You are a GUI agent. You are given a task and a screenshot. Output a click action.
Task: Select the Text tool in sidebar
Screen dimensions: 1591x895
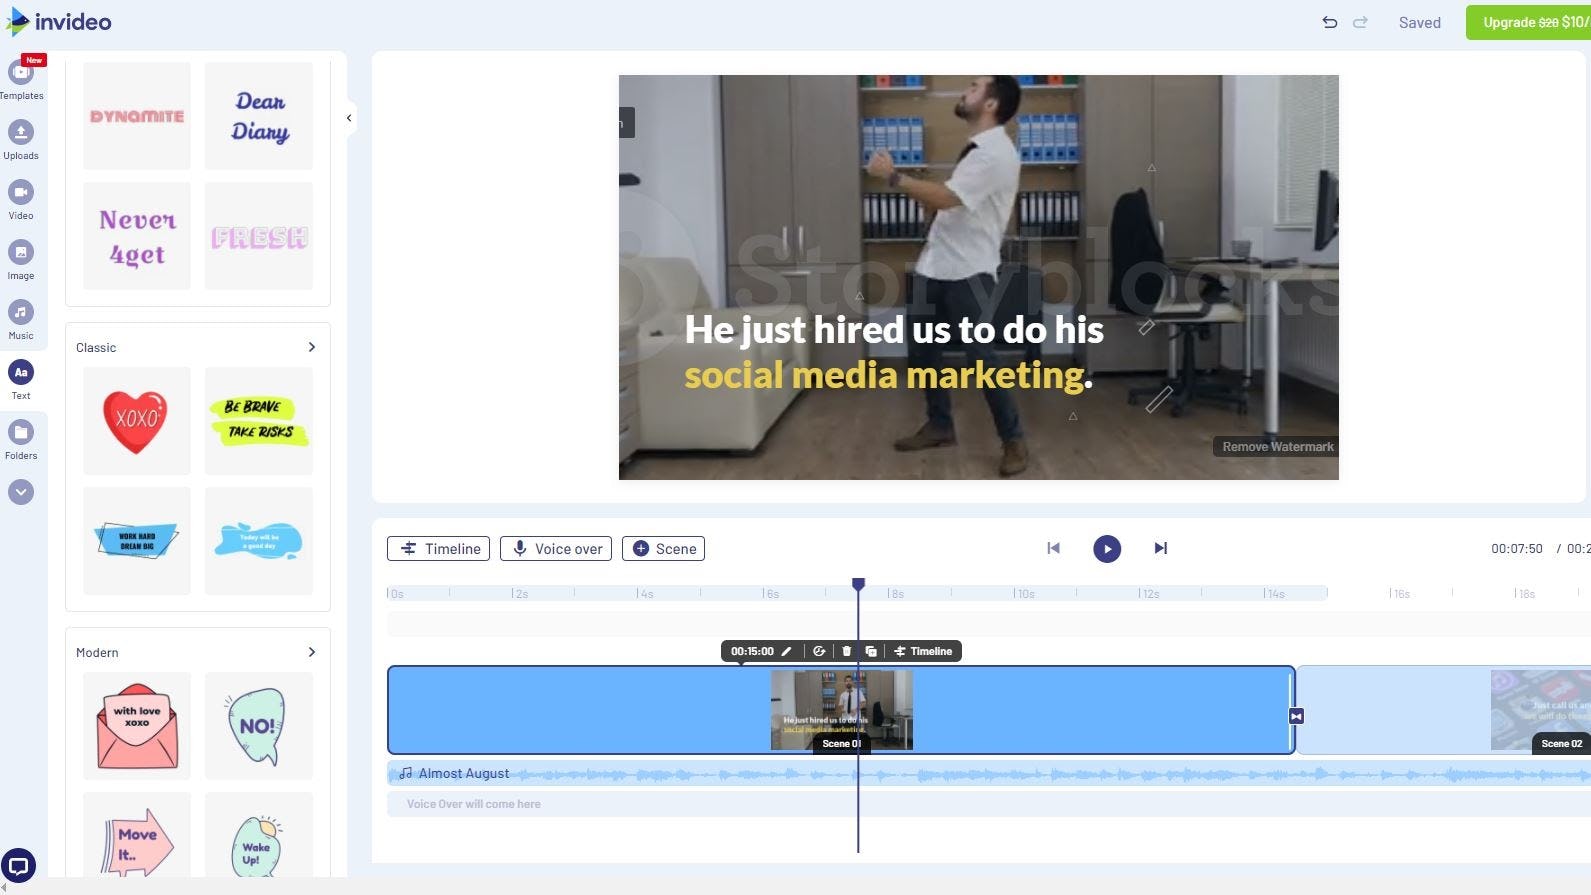[21, 380]
